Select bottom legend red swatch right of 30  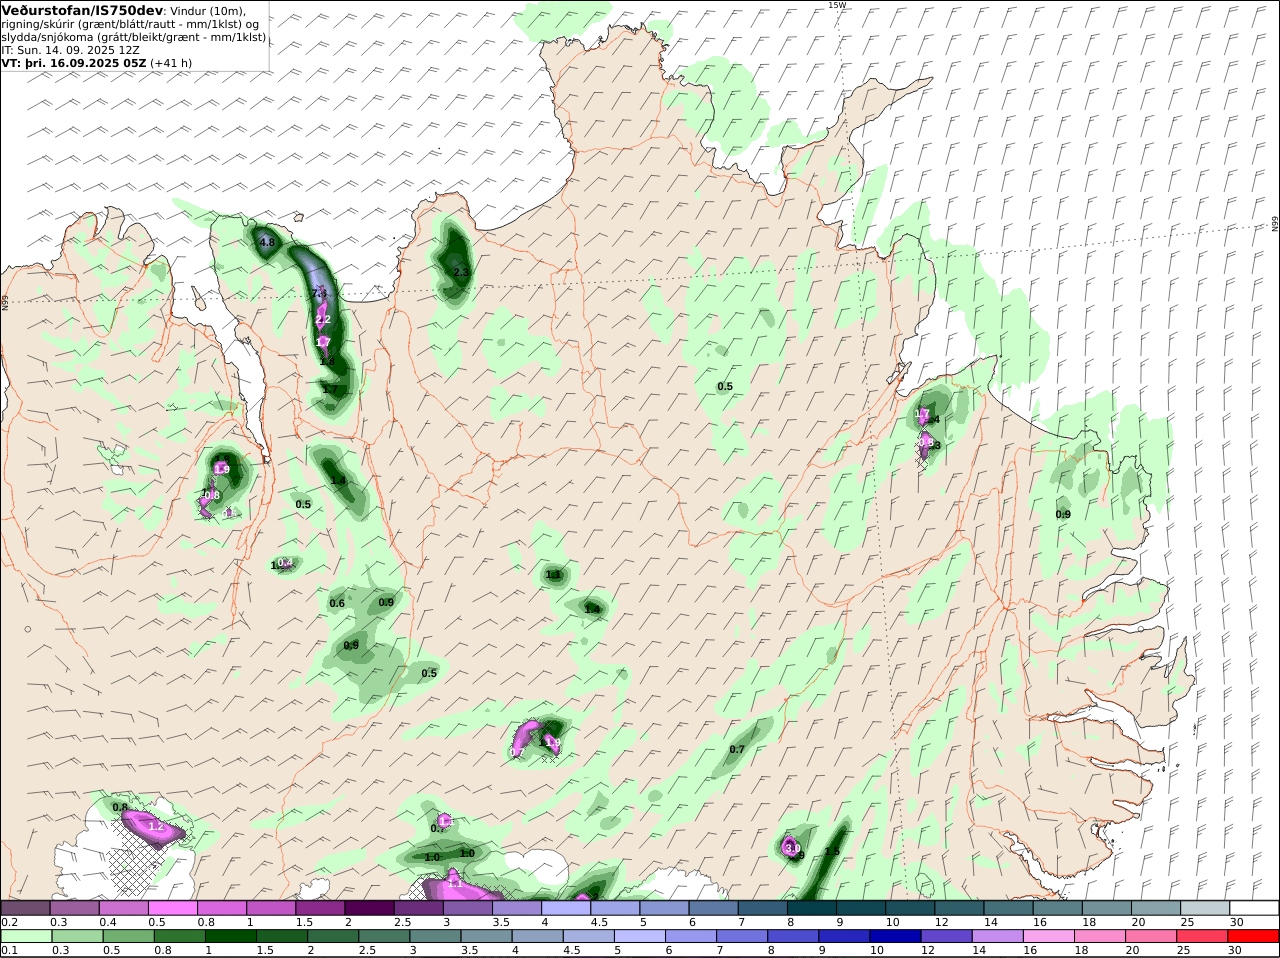click(x=1255, y=936)
